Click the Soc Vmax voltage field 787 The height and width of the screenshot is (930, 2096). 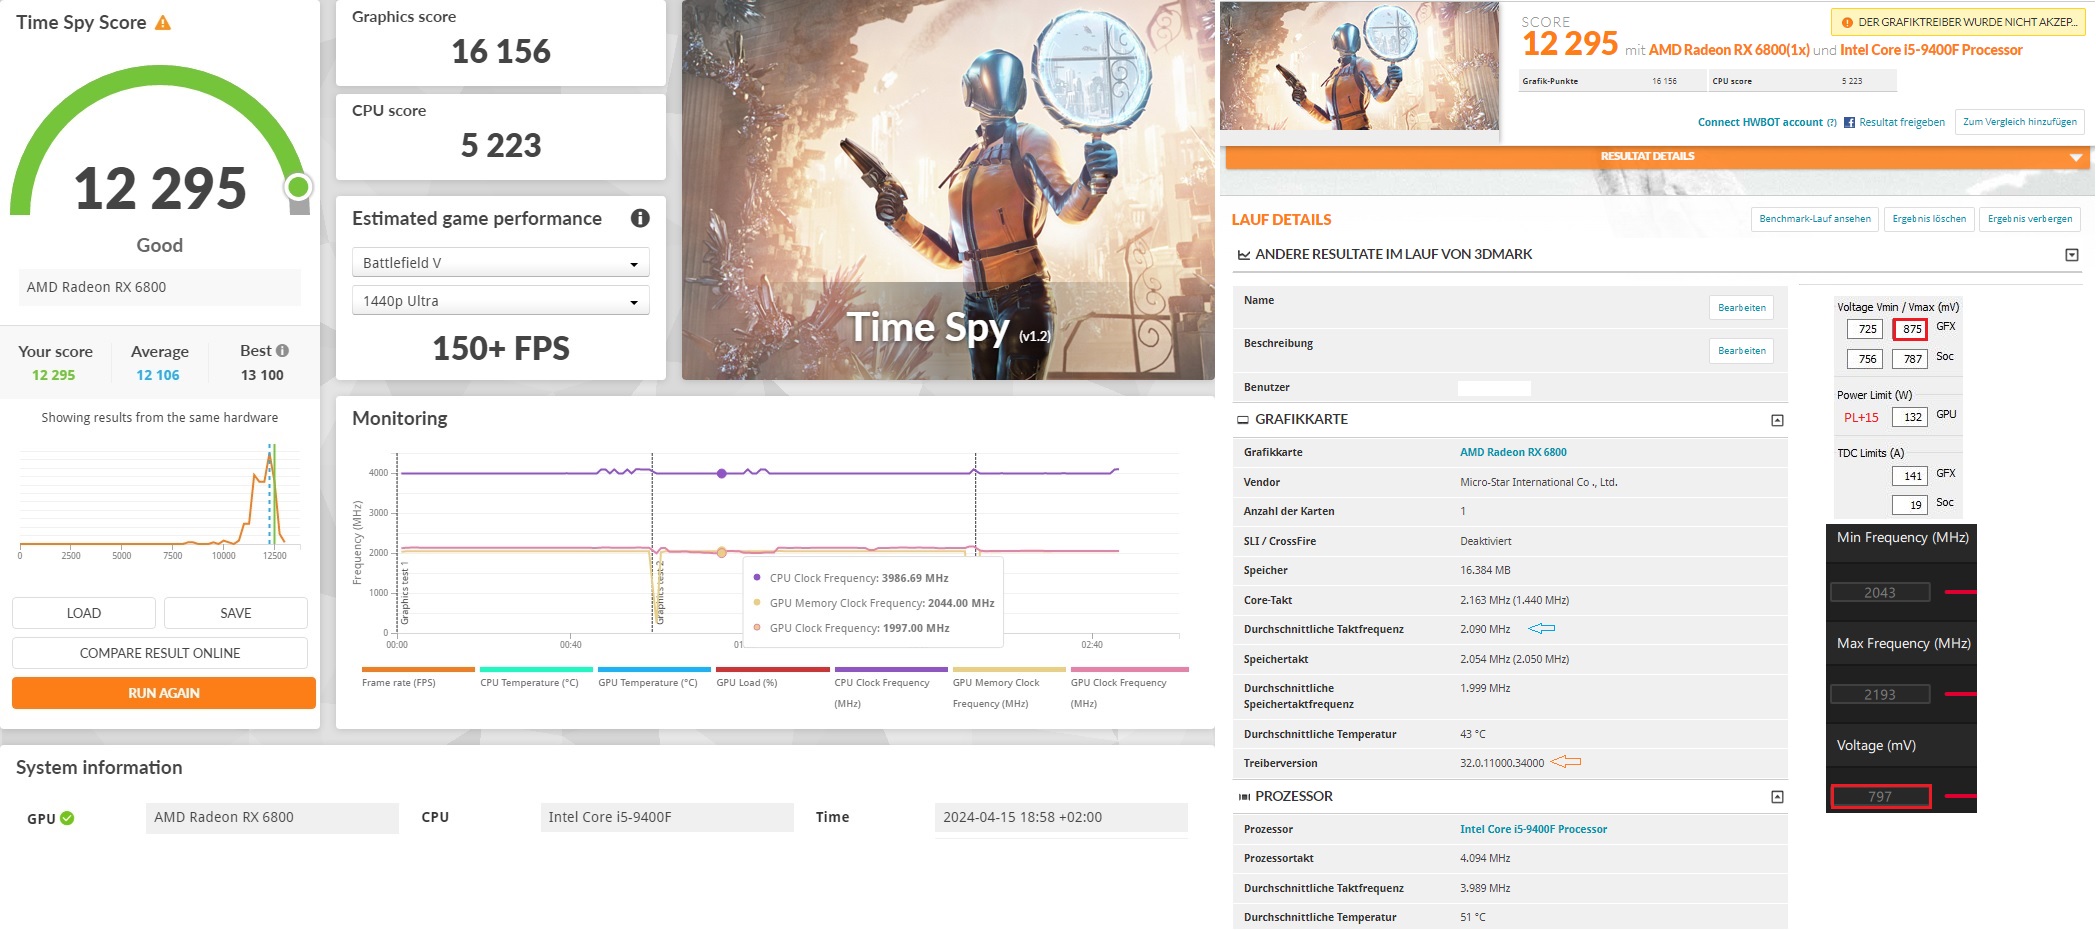(x=1910, y=359)
